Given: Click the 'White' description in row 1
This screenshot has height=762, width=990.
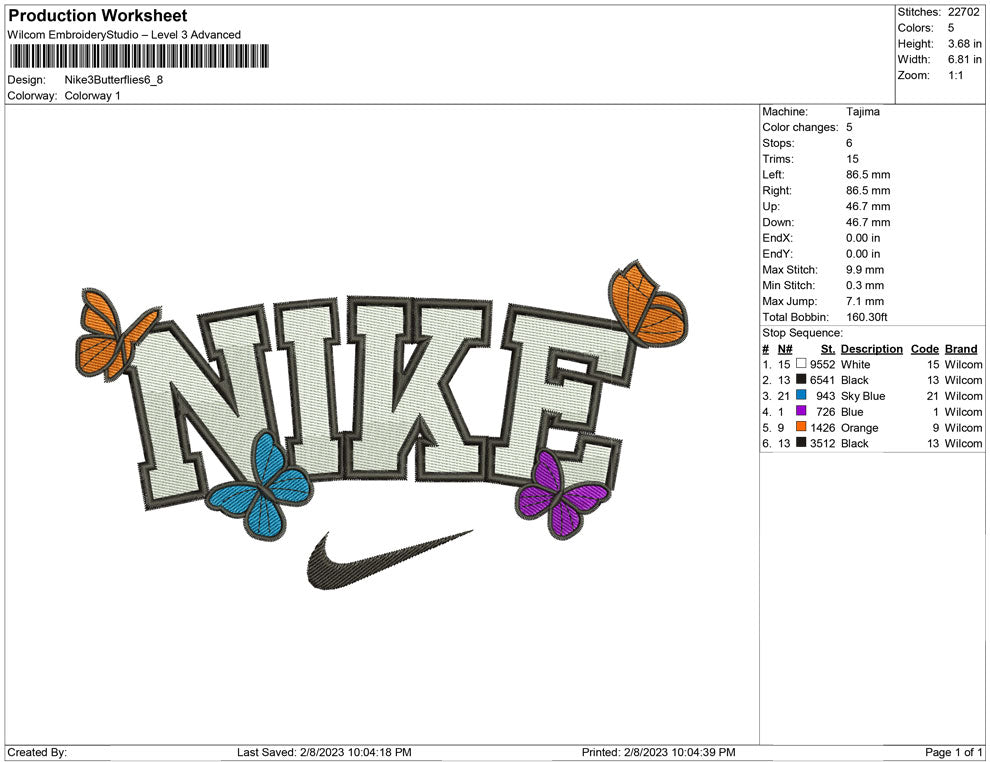Looking at the screenshot, I should coord(856,364).
